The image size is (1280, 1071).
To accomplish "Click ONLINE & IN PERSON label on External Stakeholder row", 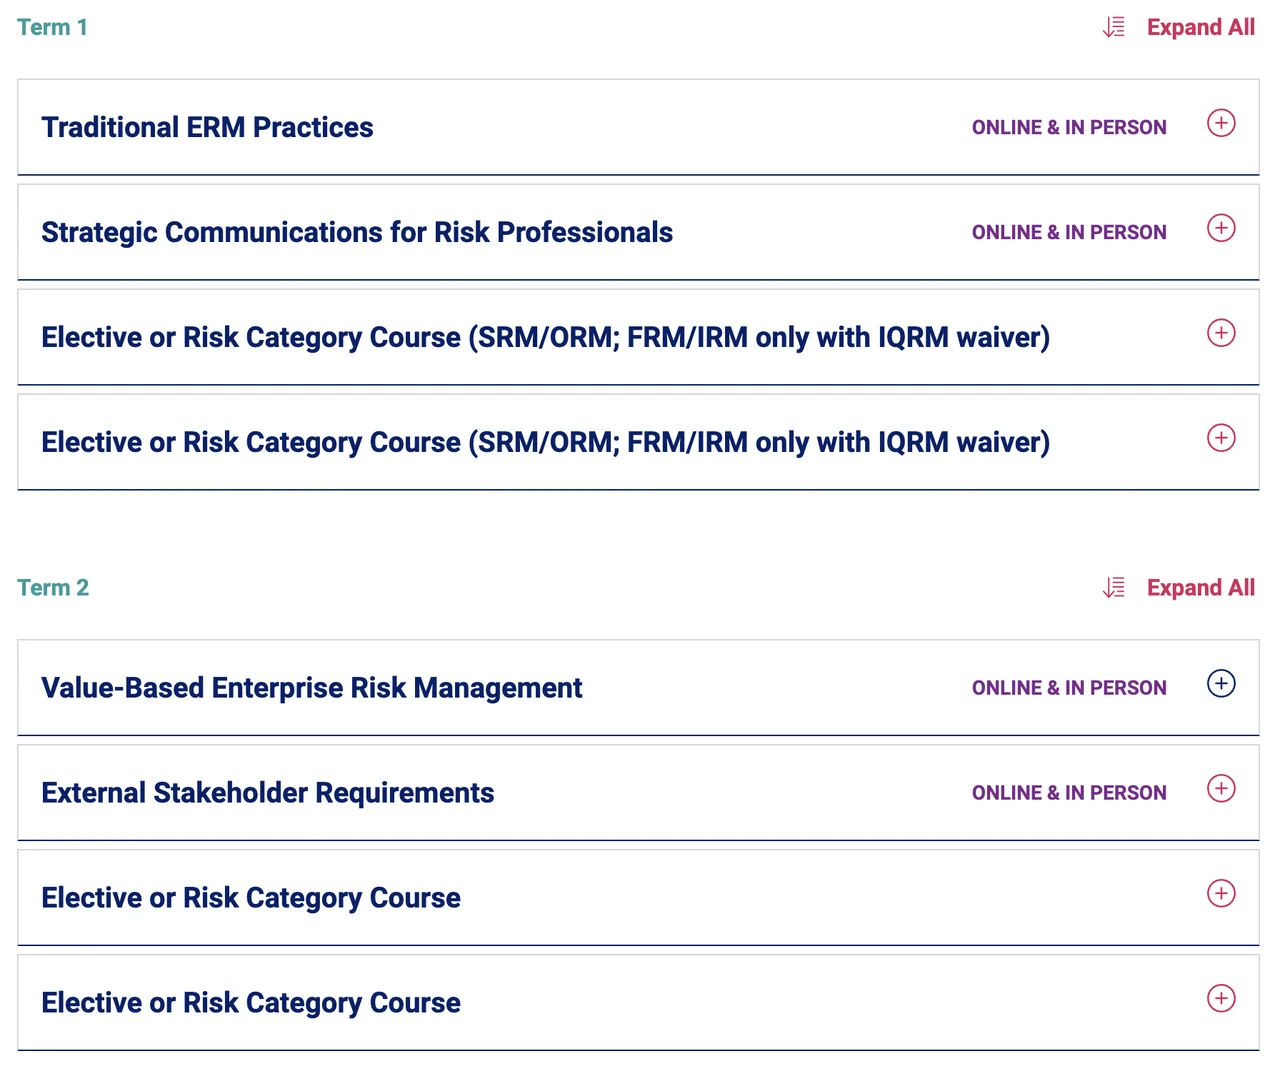I will [x=1069, y=793].
